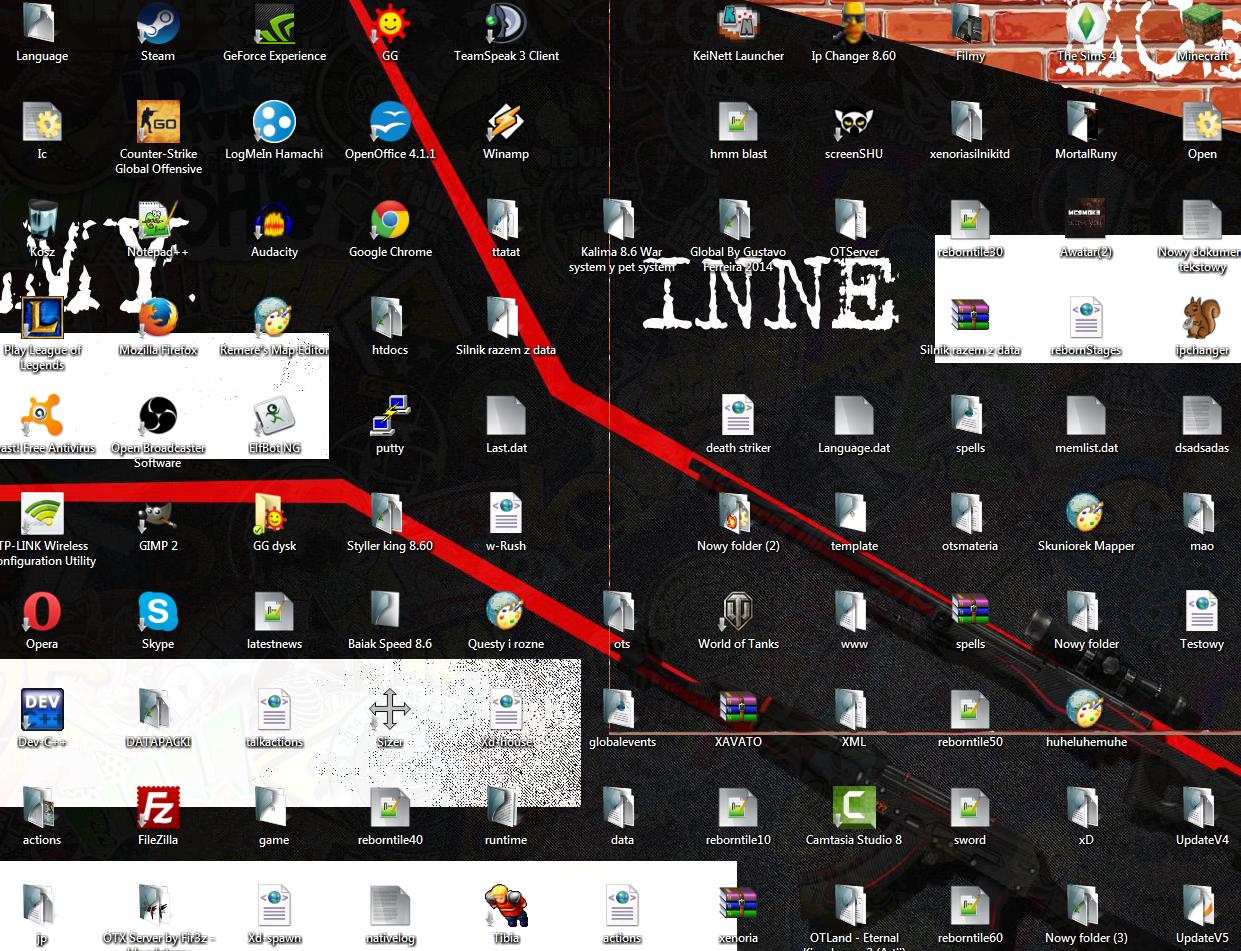1241x951 pixels.
Task: Select the Sizer icon
Action: point(390,710)
